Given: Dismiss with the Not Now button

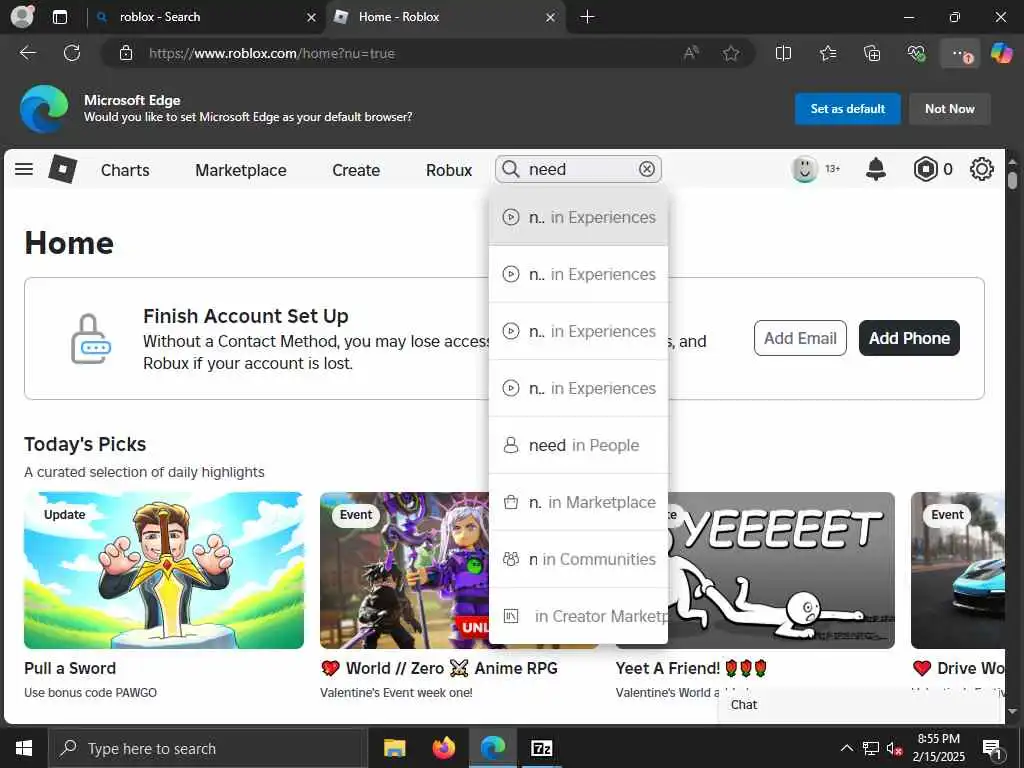Looking at the screenshot, I should pos(950,109).
